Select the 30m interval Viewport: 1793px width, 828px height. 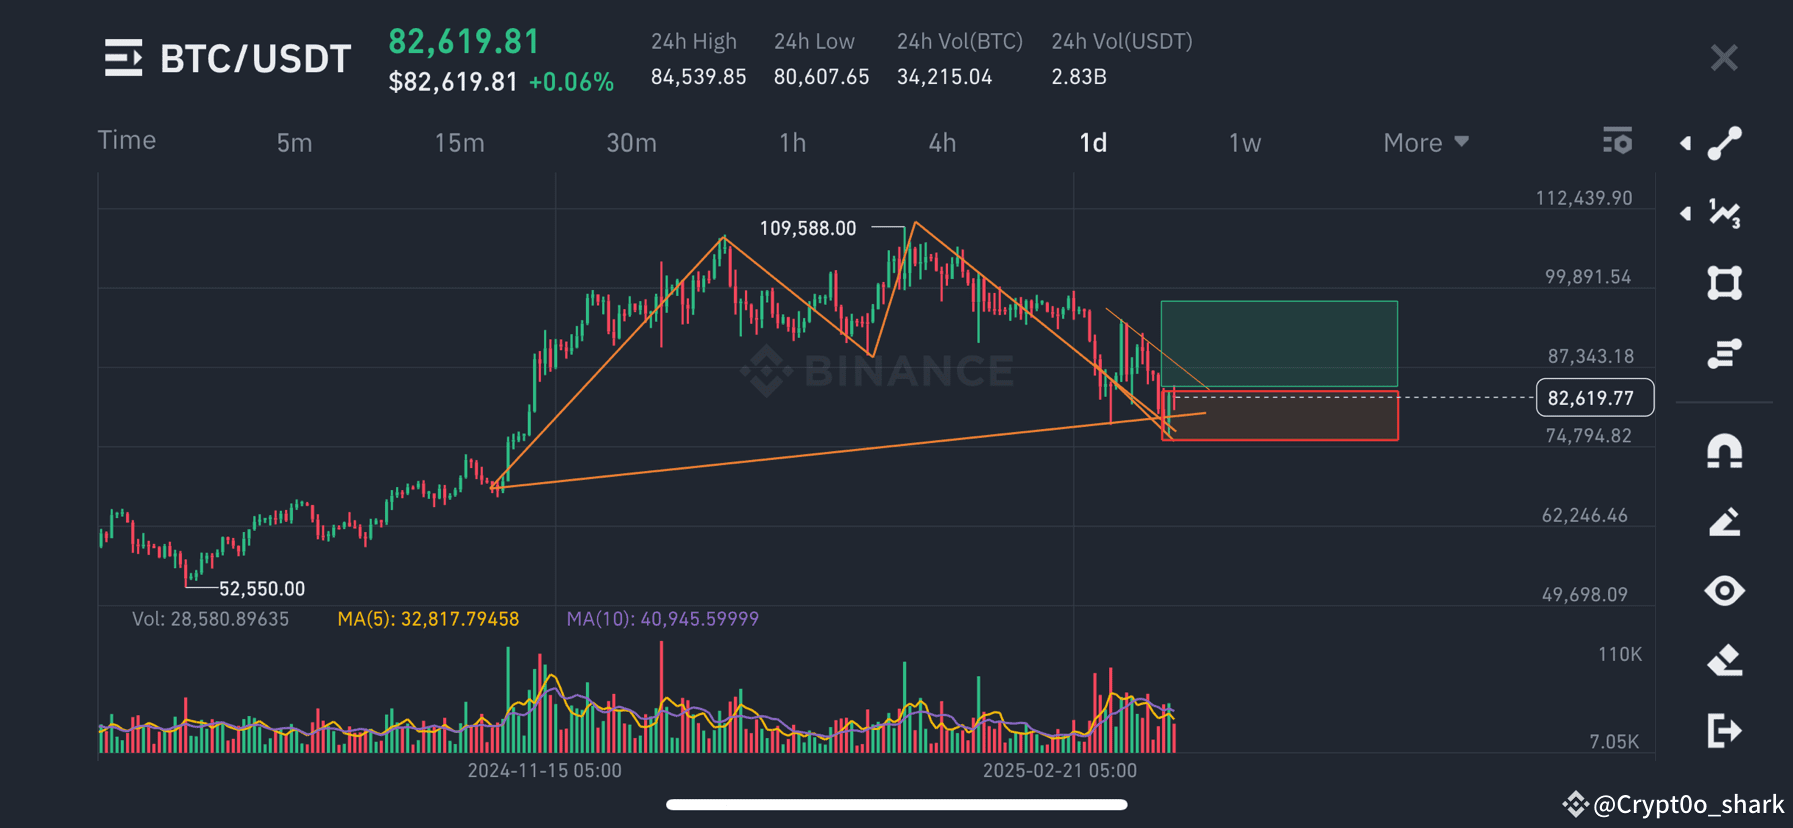click(x=632, y=143)
